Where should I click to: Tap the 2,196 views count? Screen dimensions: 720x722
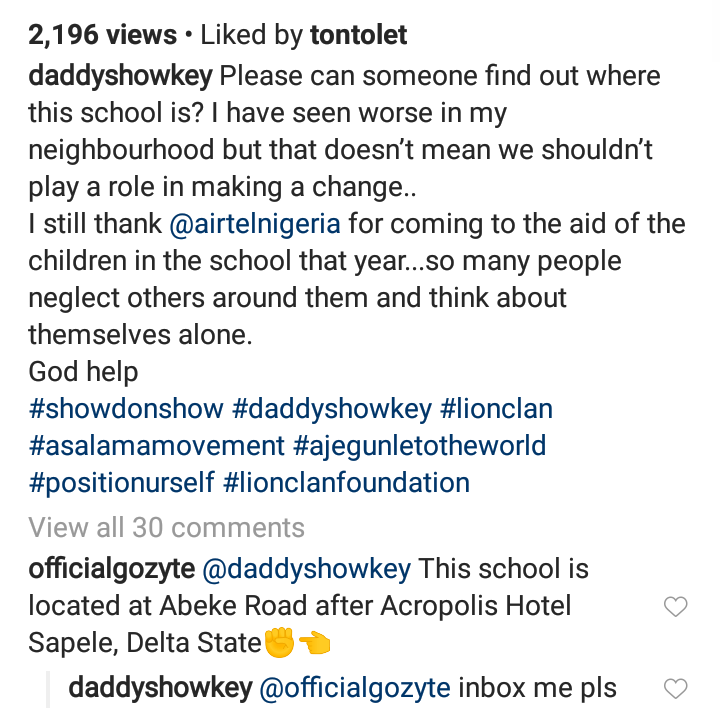[100, 36]
